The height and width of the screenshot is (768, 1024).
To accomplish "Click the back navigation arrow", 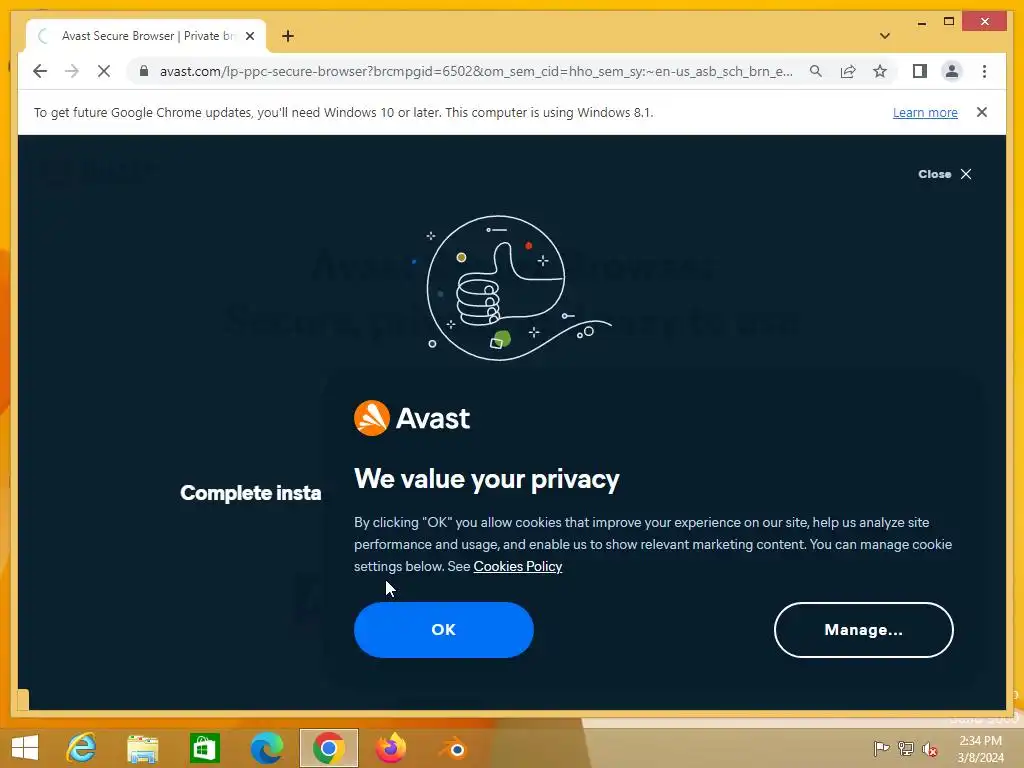I will pos(40,71).
